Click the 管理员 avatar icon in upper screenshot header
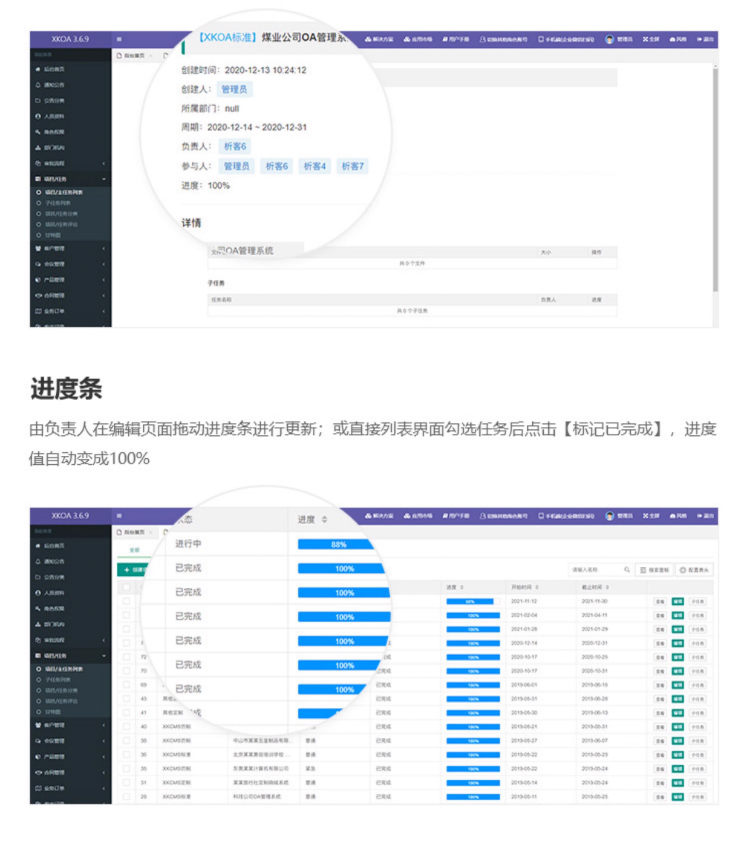The height and width of the screenshot is (864, 750). pos(610,39)
